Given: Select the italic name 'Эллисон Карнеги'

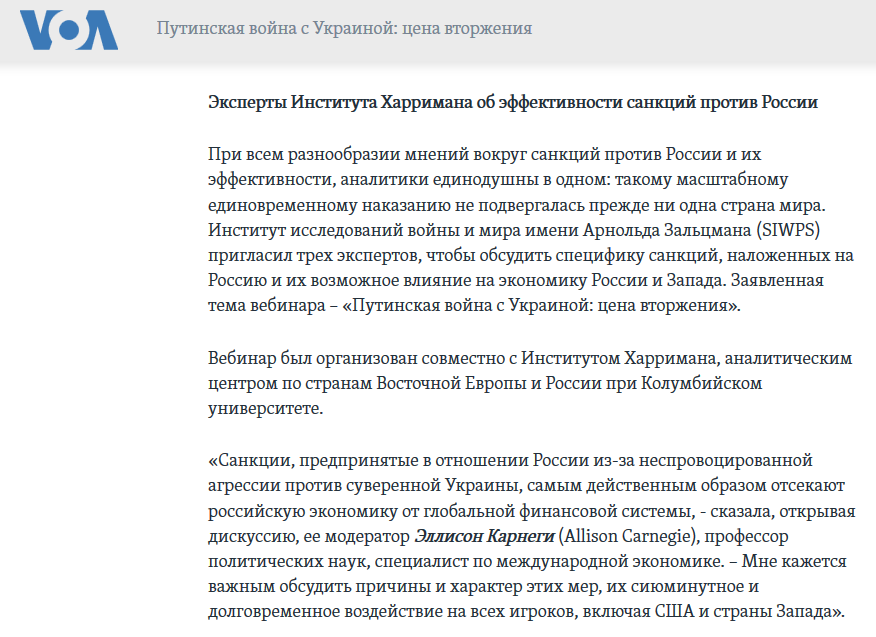Looking at the screenshot, I should [484, 536].
